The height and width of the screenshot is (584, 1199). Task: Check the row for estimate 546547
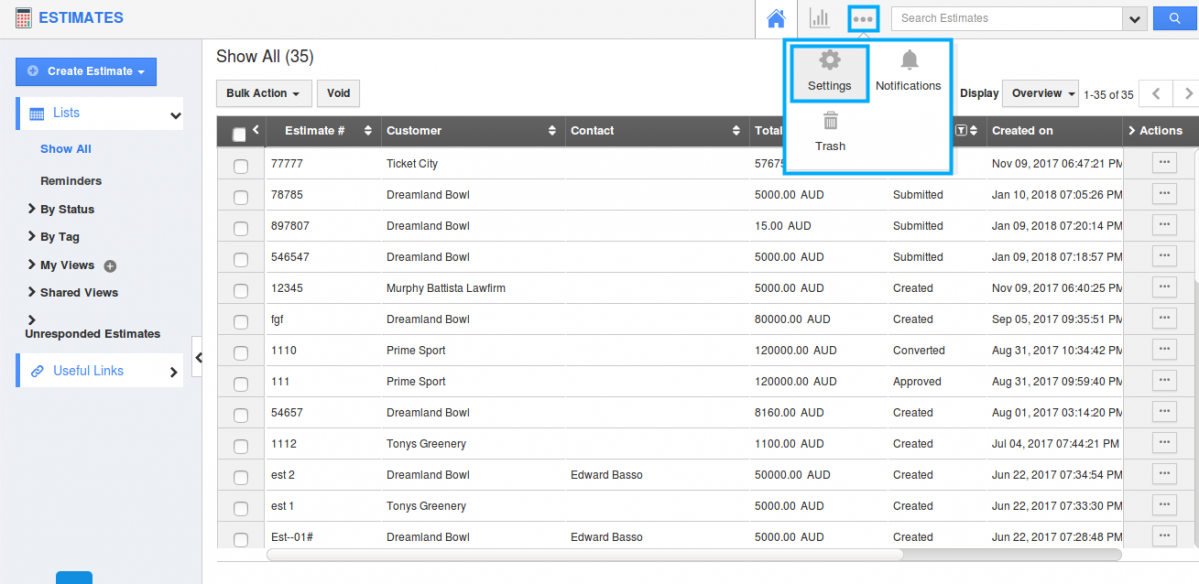[x=240, y=259]
